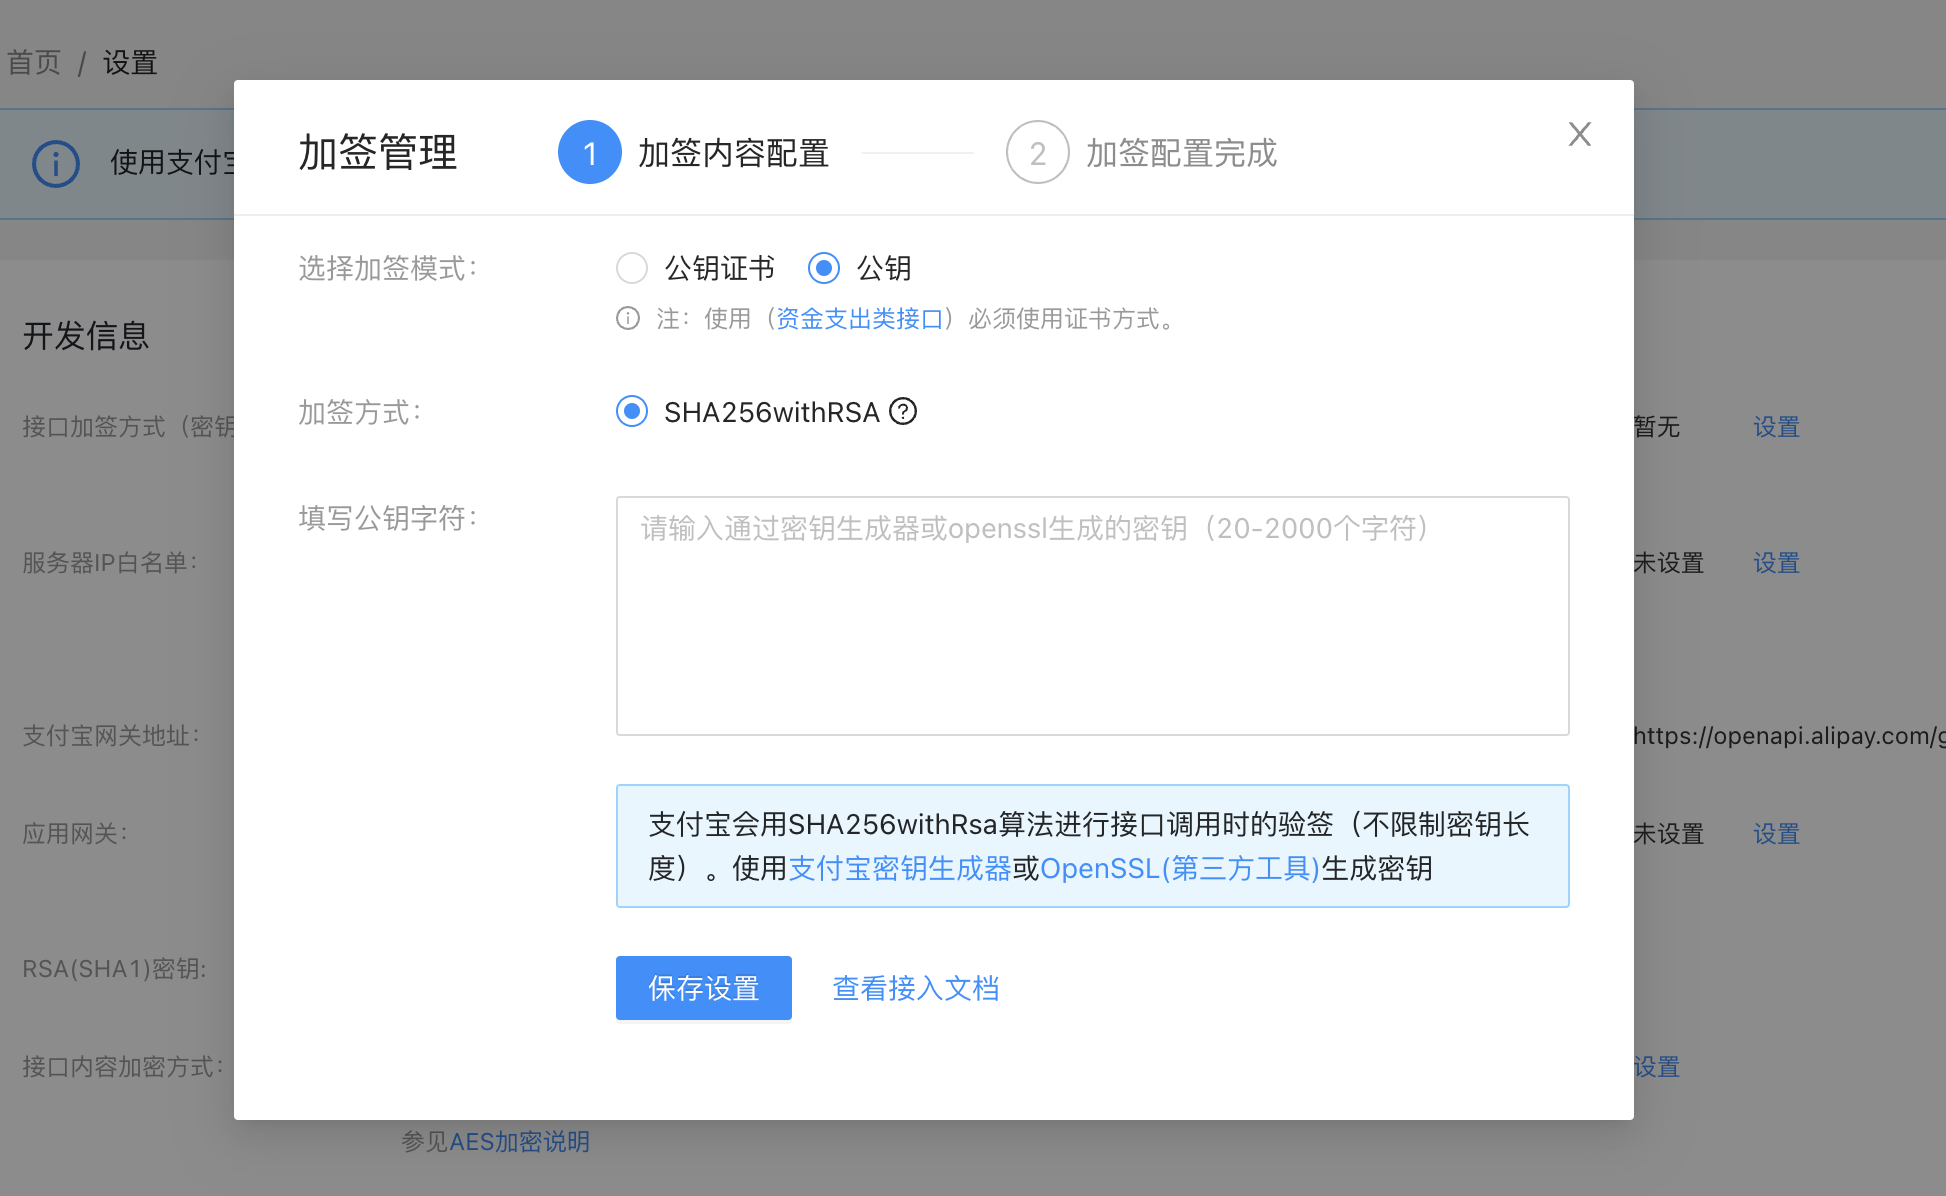Click the step 2 circle 加签配置完成
This screenshot has height=1196, width=1946.
1037,153
